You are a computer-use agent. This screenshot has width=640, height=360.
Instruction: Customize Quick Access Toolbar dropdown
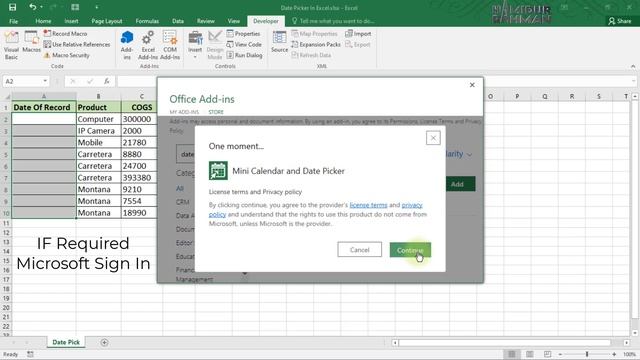click(x=97, y=7)
